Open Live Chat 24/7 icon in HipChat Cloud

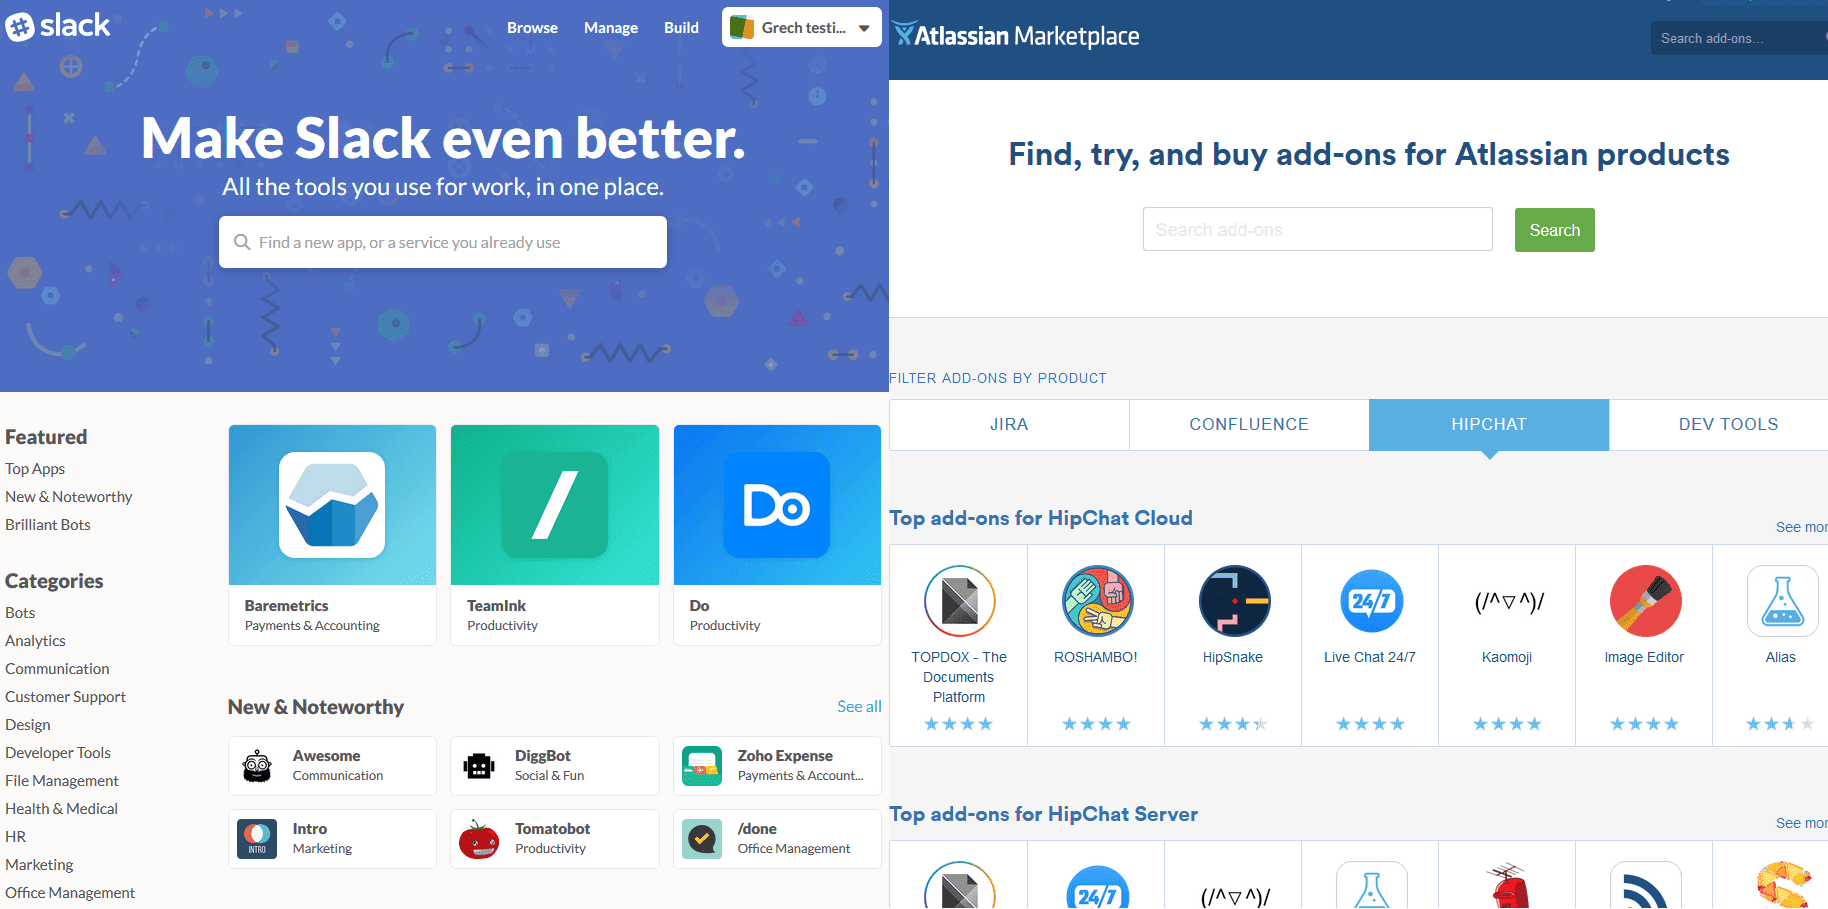point(1371,601)
